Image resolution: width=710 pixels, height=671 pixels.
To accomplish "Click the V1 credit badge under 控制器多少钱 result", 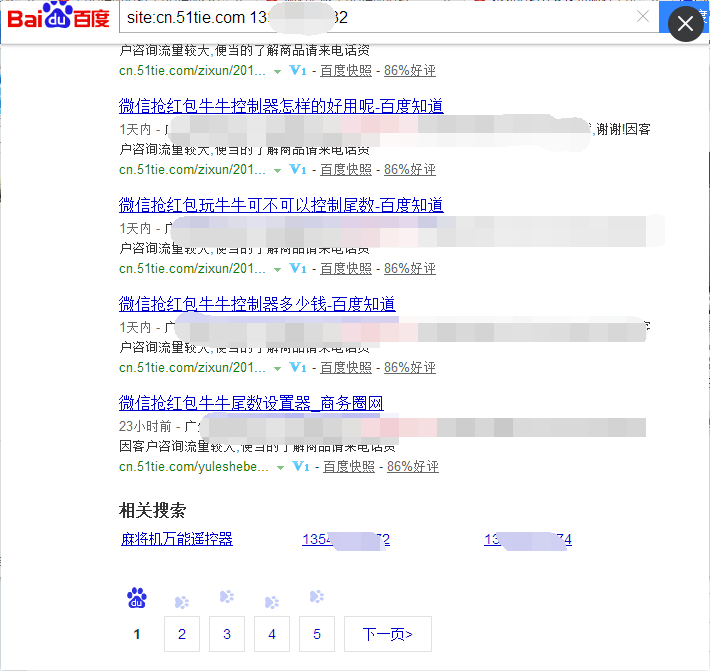I will pos(298,368).
